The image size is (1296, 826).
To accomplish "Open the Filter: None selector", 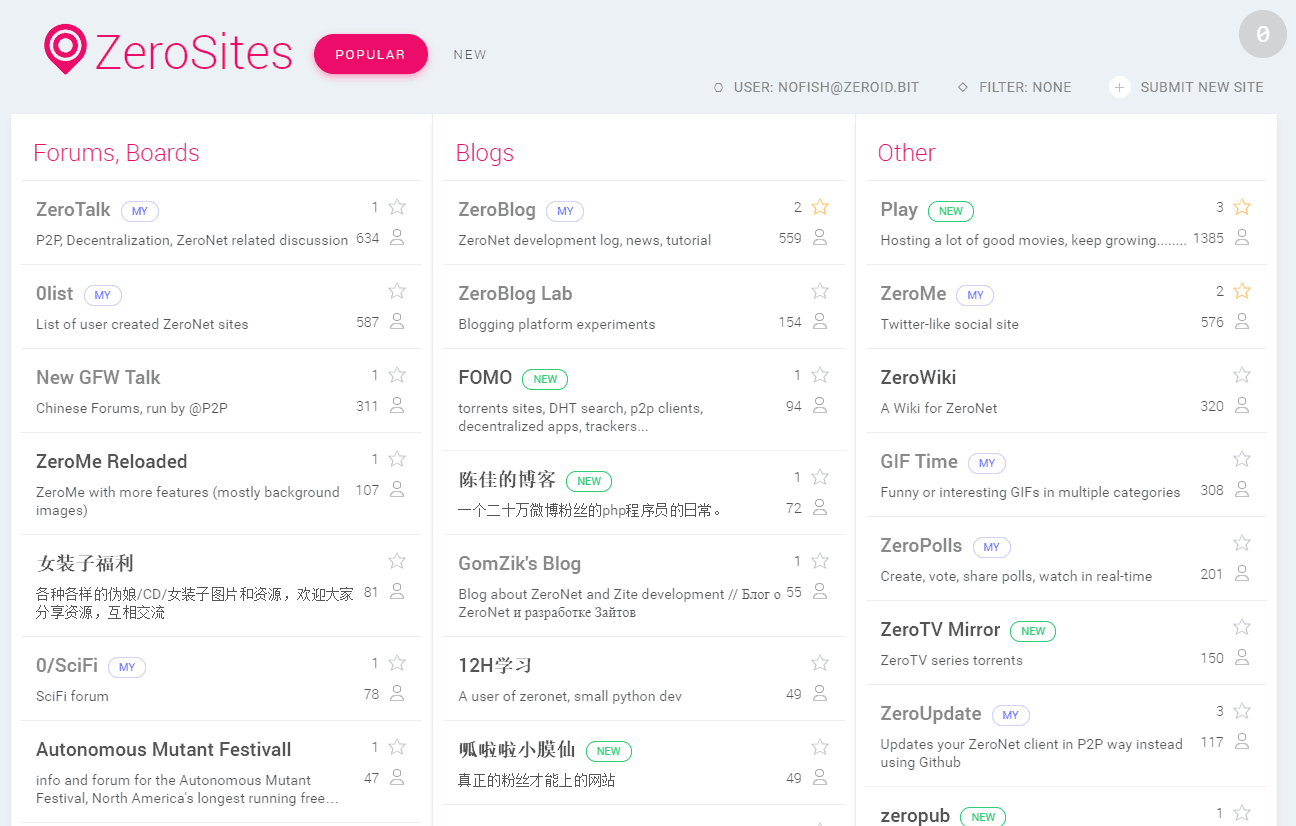I will [x=1014, y=87].
